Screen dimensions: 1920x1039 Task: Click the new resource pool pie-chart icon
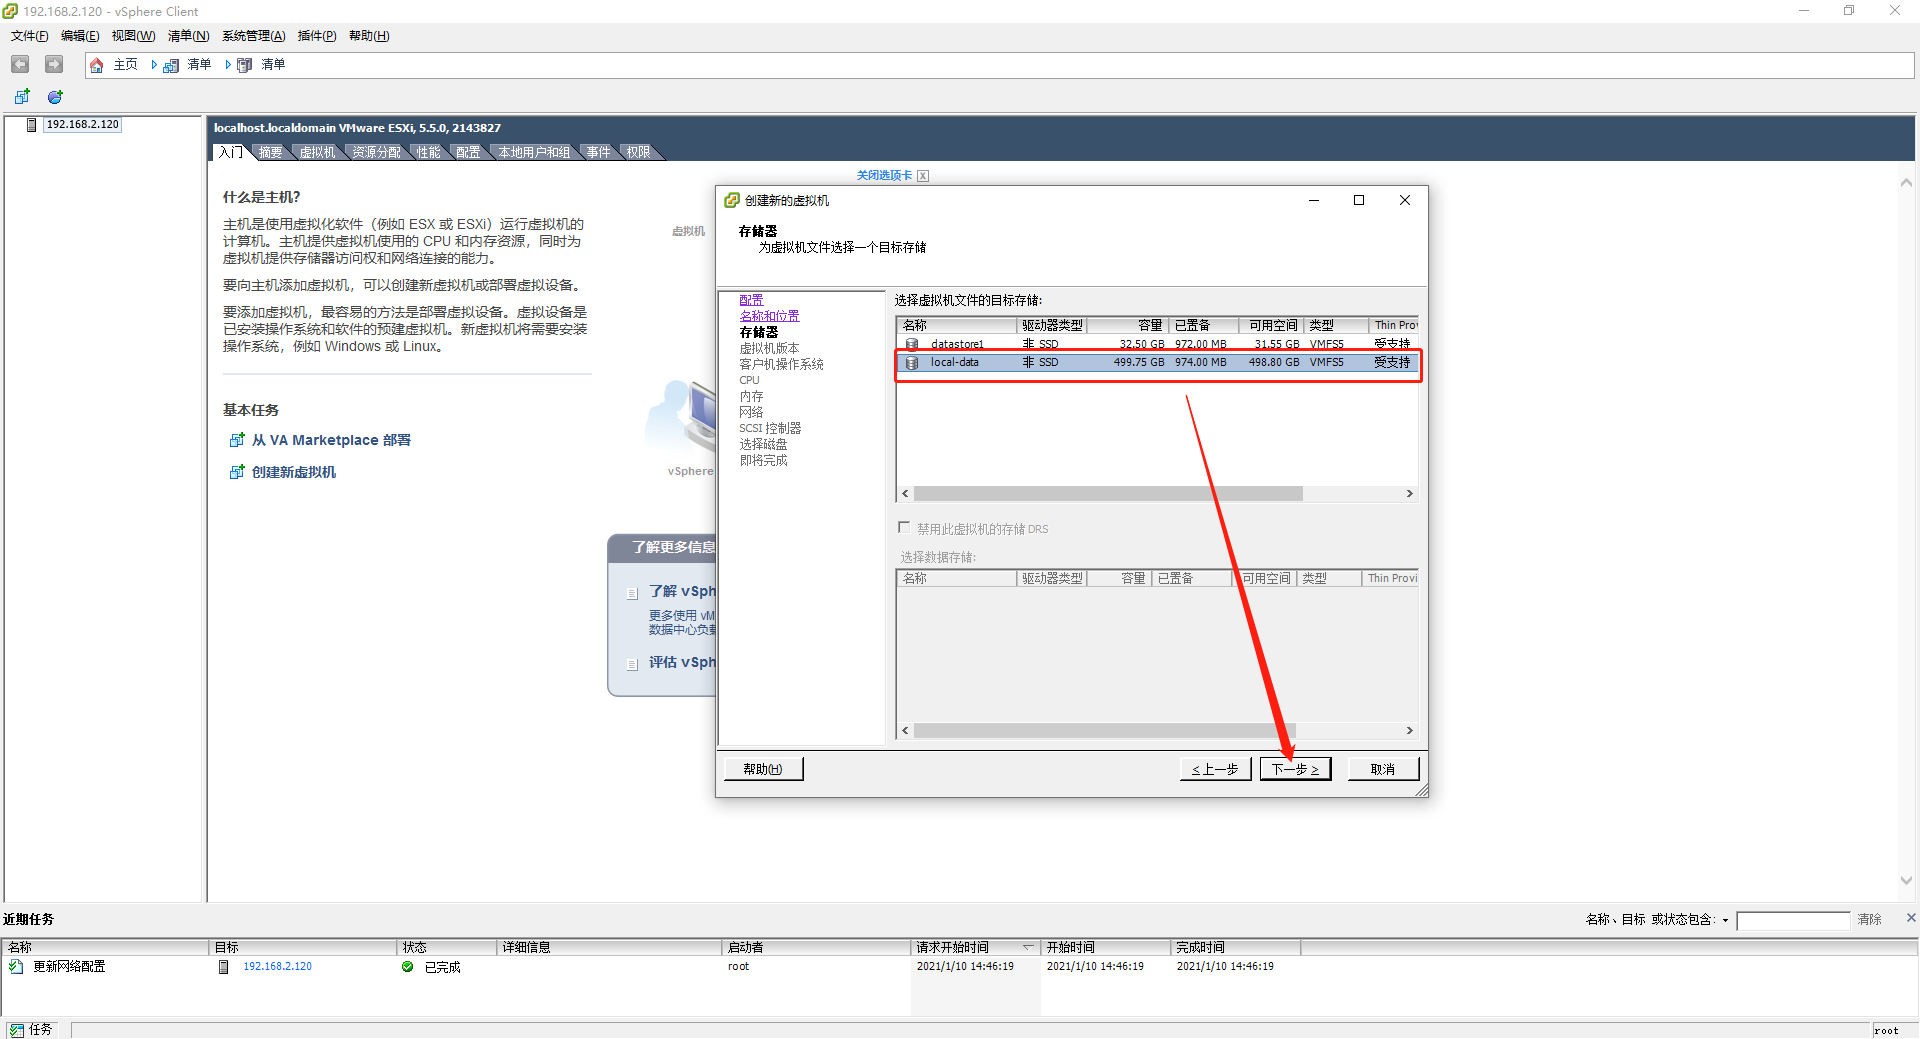[54, 96]
